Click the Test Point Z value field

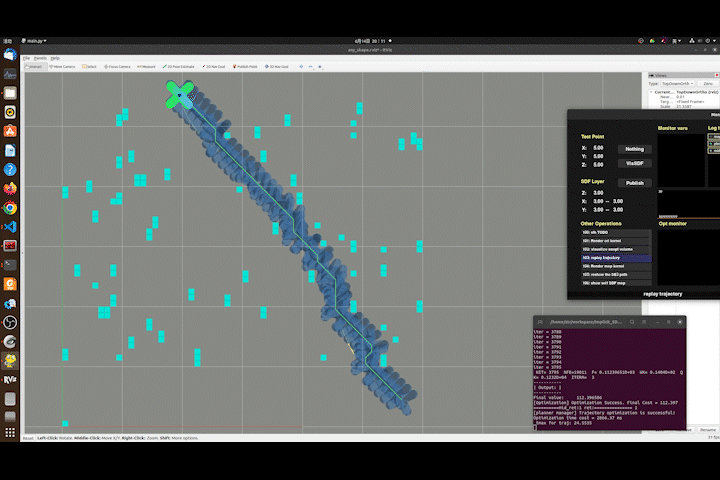pos(598,164)
